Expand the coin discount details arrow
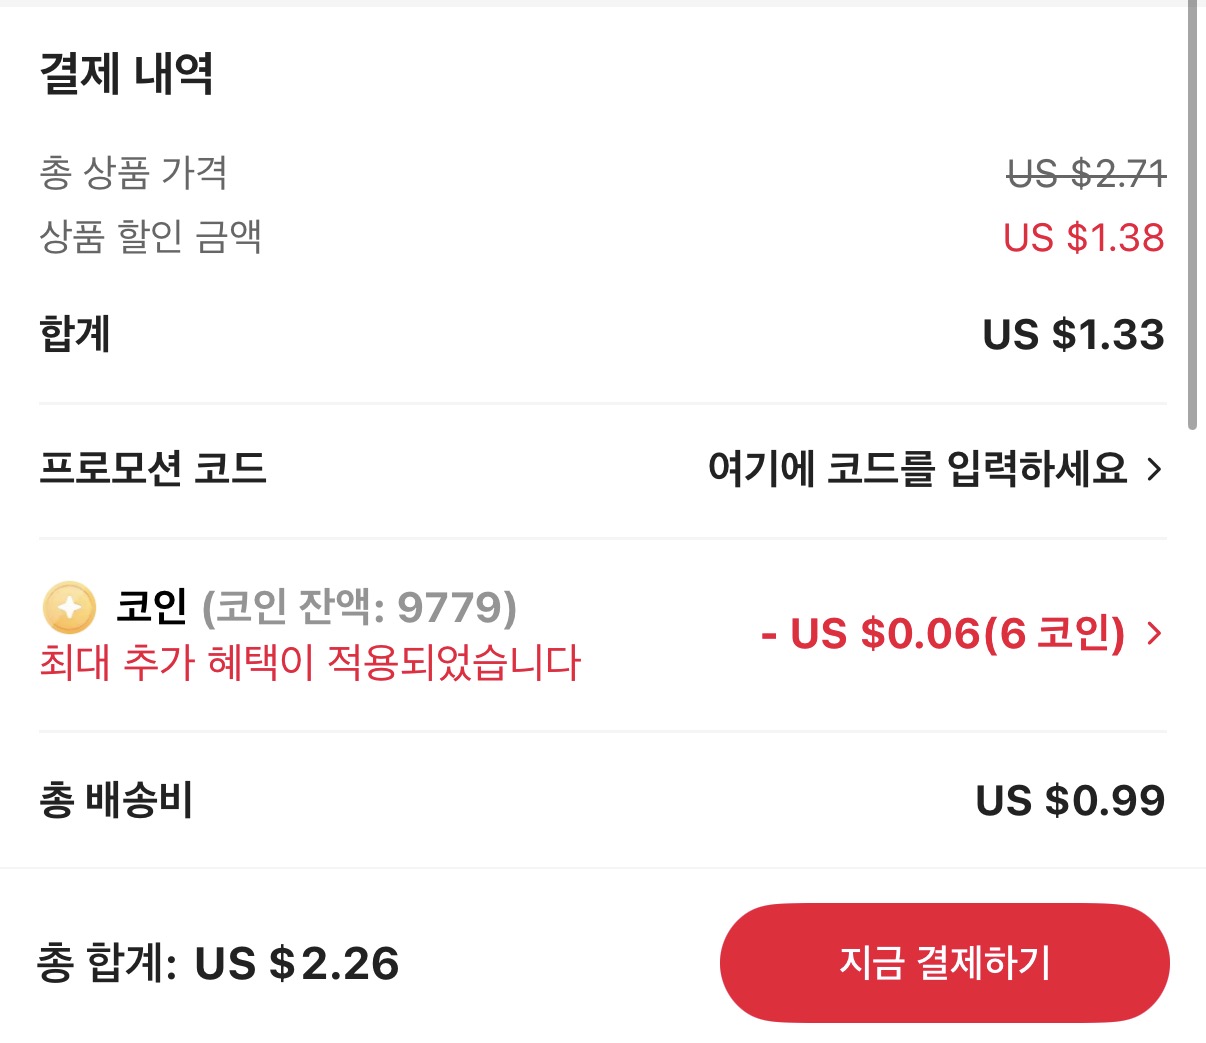 tap(1155, 633)
